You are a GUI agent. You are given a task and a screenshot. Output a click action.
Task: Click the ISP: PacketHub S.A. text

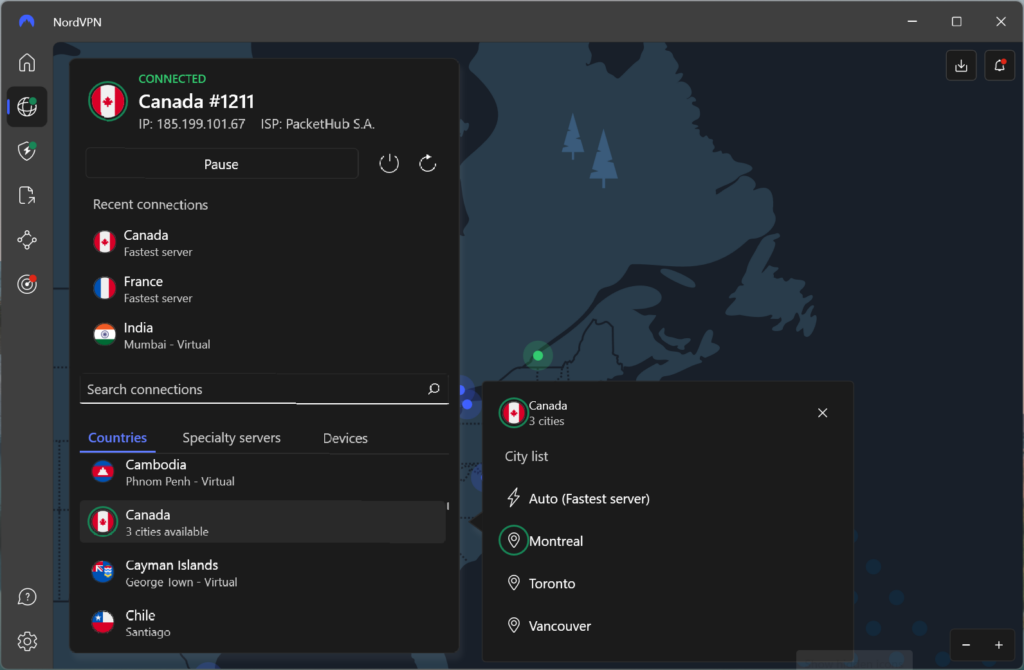pyautogui.click(x=318, y=123)
